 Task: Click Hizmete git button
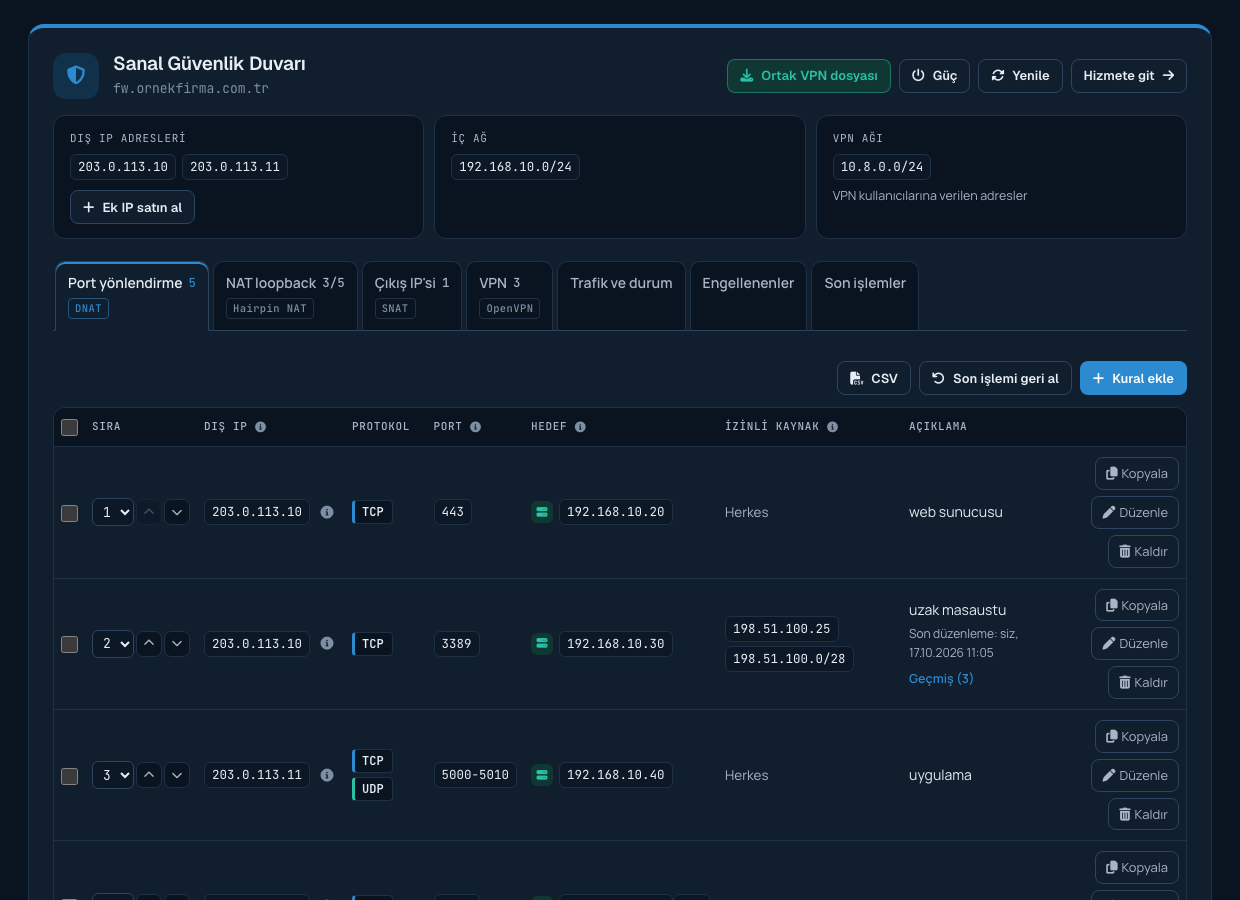coord(1129,76)
